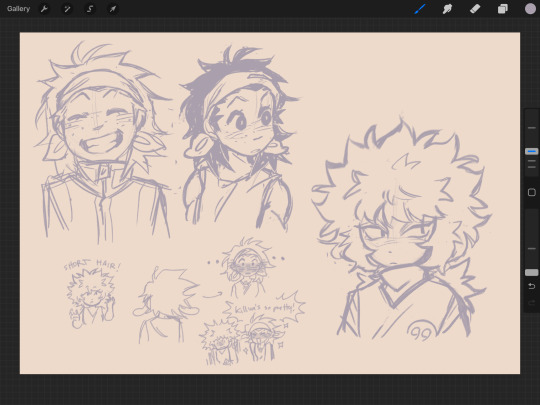This screenshot has height=405, width=540.
Task: Tap the square Modify button in sidebar
Action: coord(531,192)
